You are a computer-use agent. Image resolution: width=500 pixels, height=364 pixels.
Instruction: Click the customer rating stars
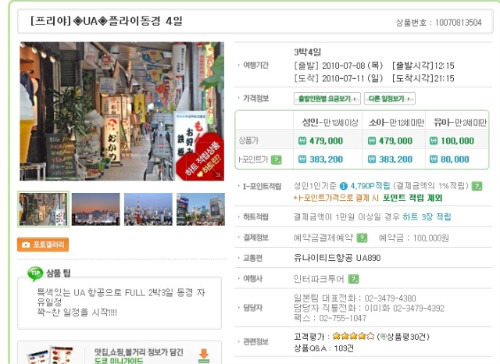pyautogui.click(x=353, y=336)
